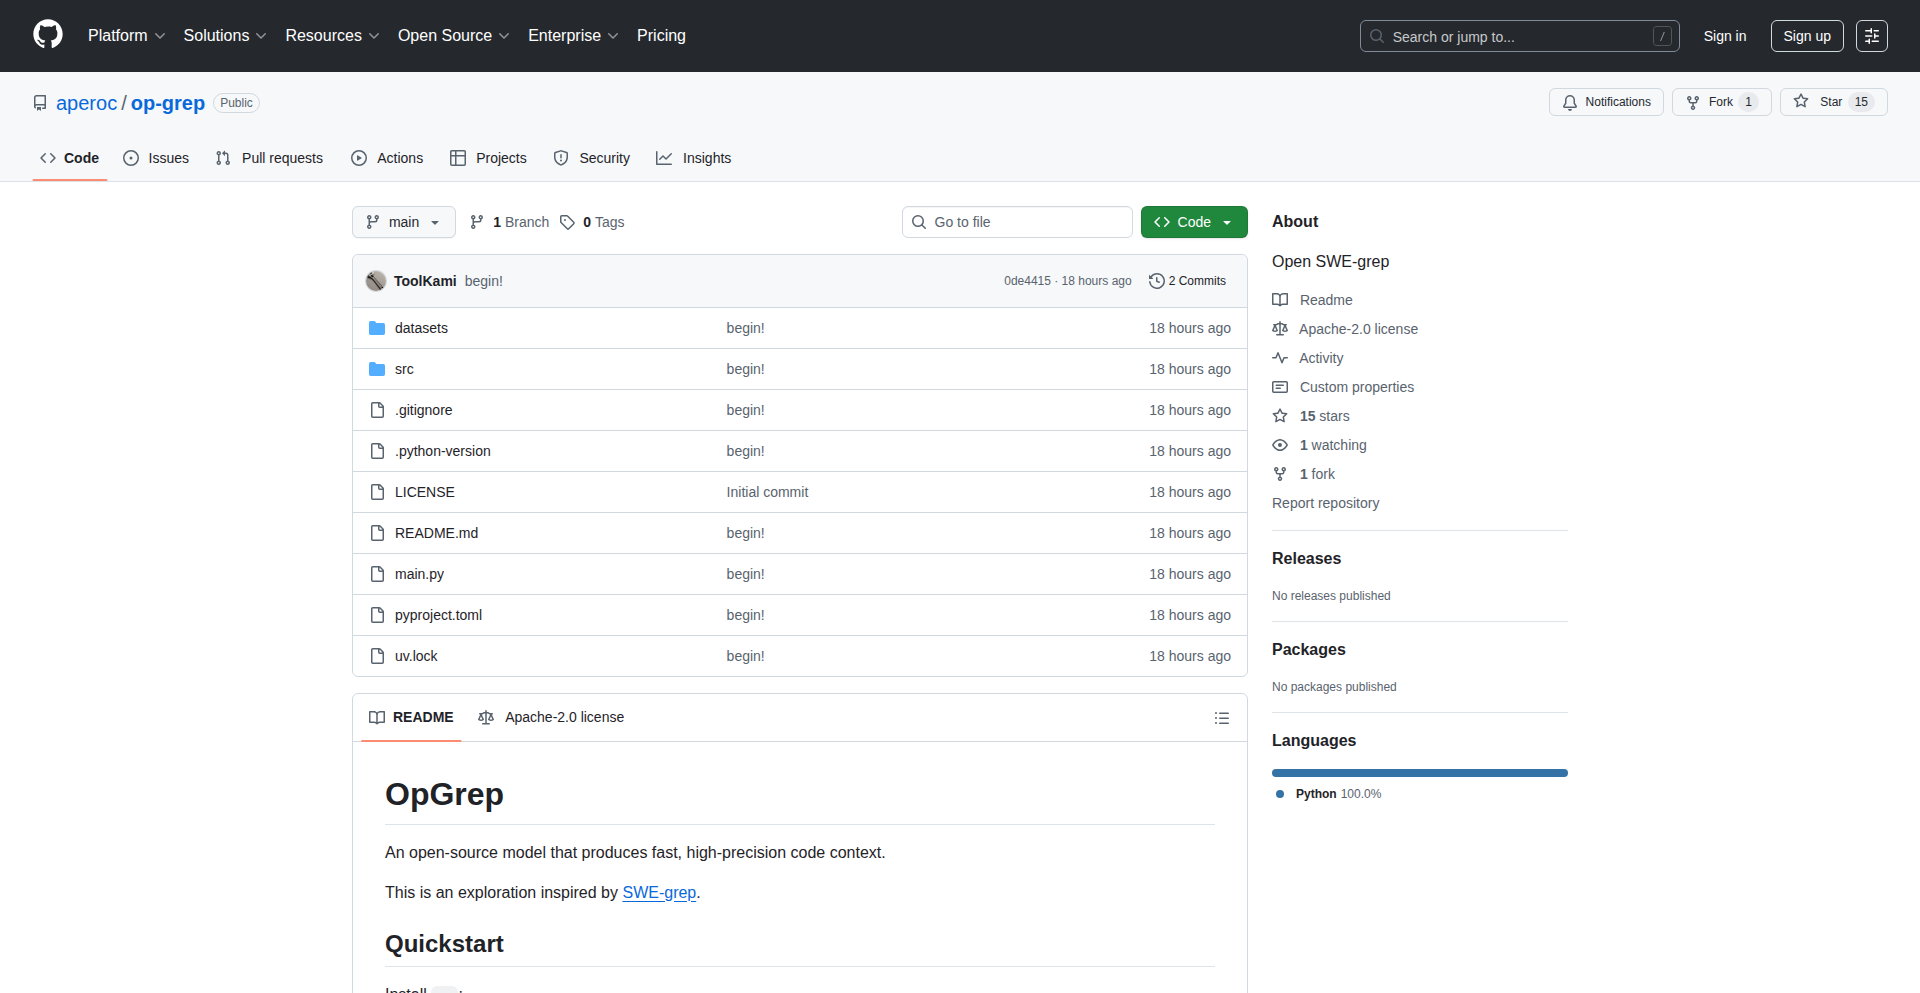This screenshot has width=1920, height=993.
Task: Switch to the Pull requests tab
Action: coord(270,158)
